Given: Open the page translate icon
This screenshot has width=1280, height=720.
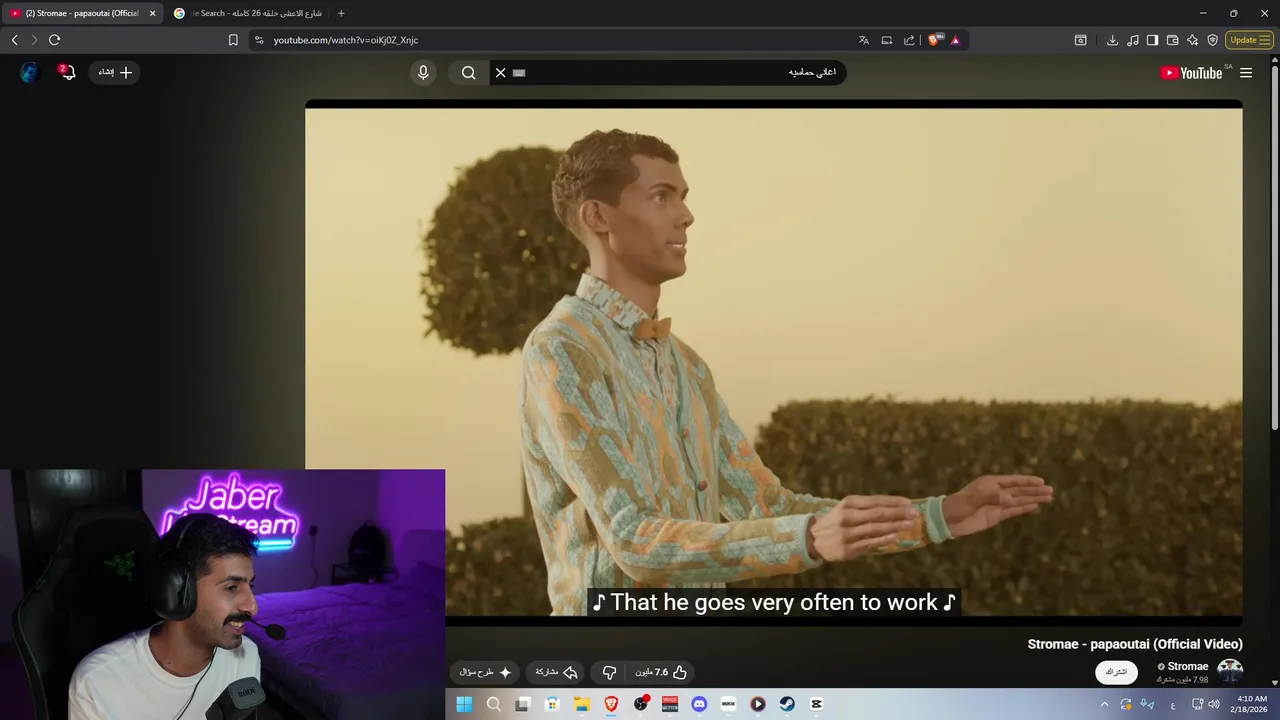Looking at the screenshot, I should (864, 40).
